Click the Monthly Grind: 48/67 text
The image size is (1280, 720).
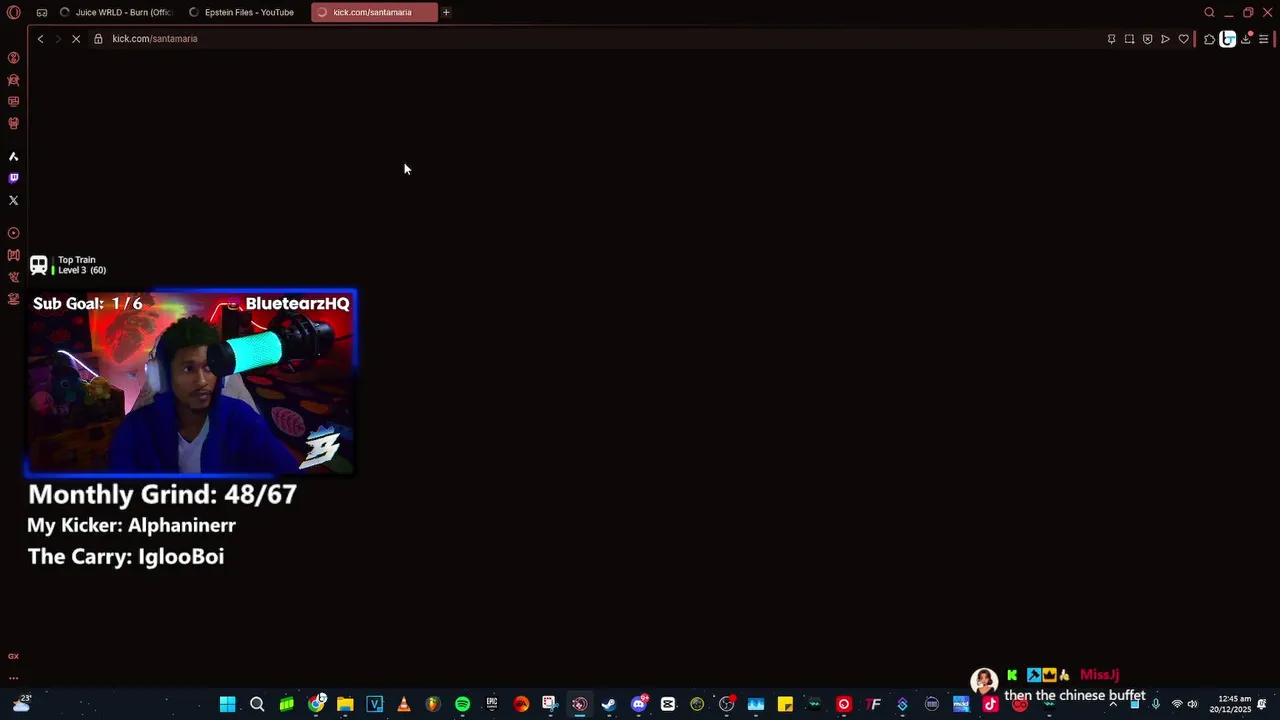162,494
